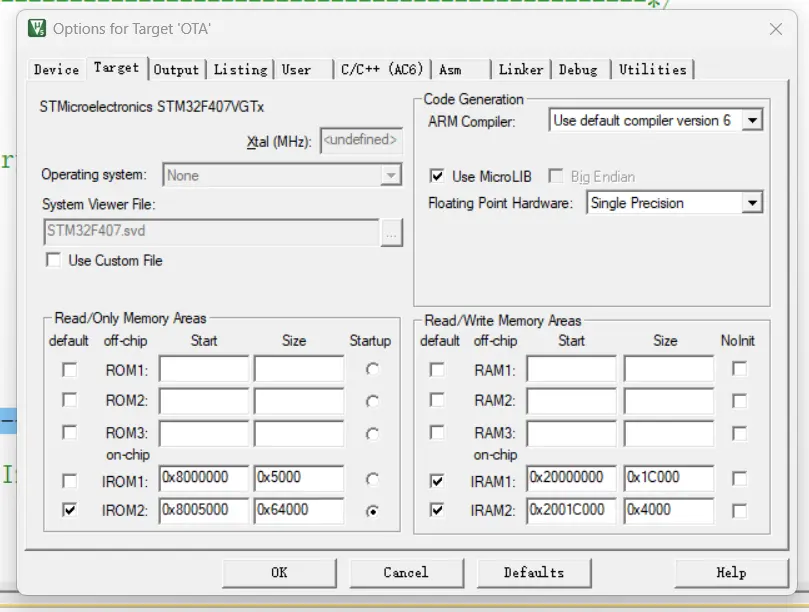
Task: Edit the IRAM2 Size value 0x4000
Action: point(669,510)
